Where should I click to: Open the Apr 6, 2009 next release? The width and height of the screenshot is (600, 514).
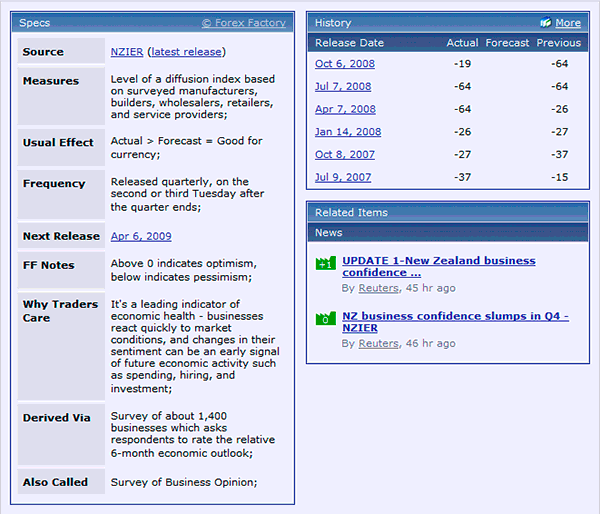[x=141, y=236]
